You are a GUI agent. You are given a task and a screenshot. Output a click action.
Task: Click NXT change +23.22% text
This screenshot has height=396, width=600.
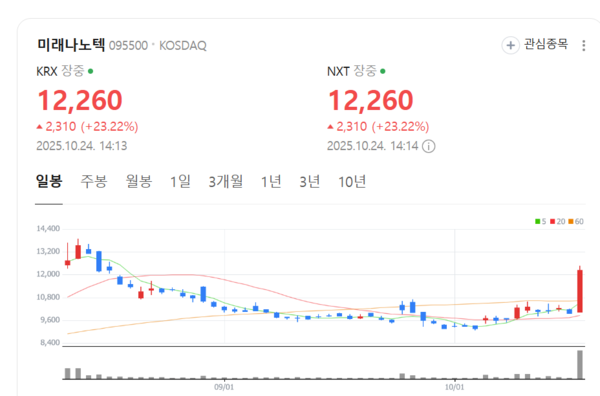400,127
